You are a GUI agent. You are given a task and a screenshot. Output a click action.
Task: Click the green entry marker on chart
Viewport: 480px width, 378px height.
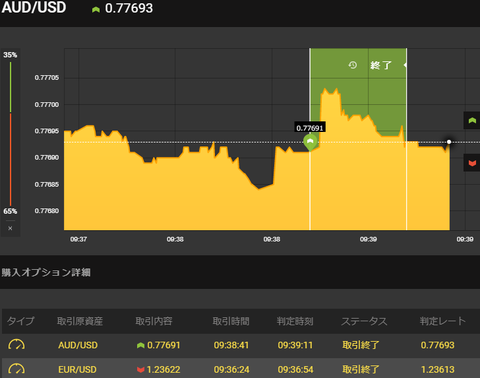click(x=310, y=142)
